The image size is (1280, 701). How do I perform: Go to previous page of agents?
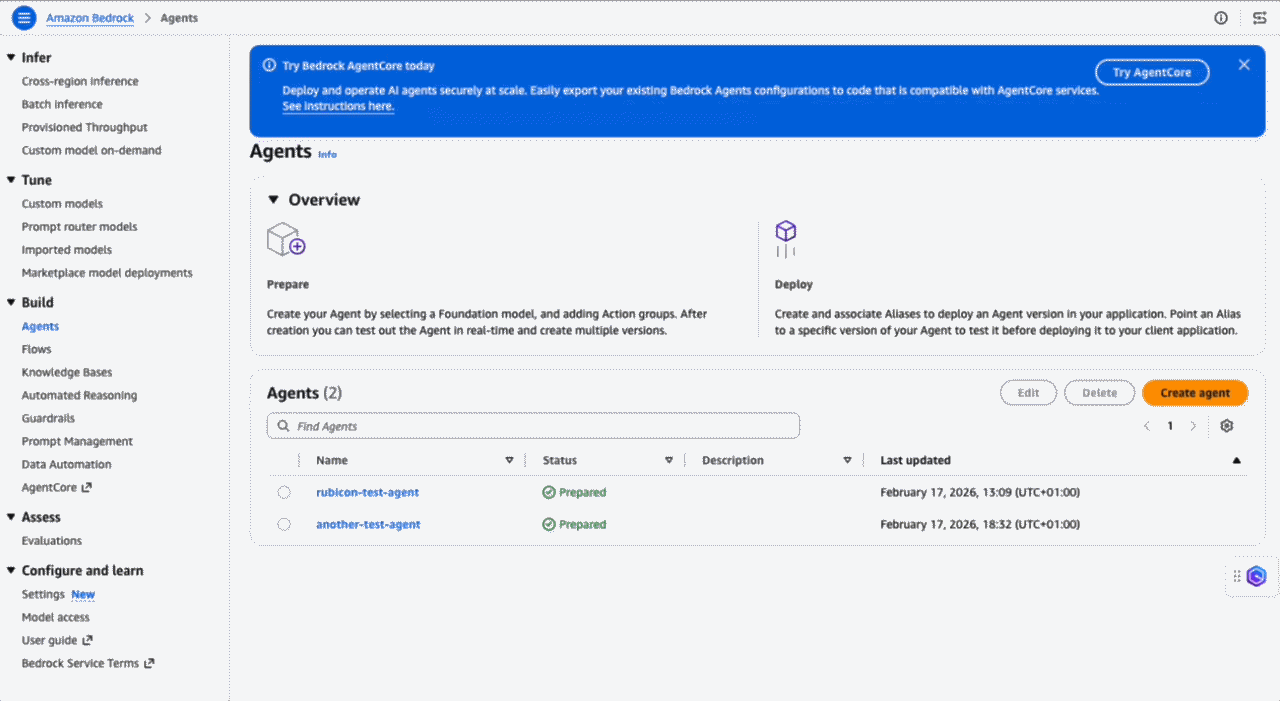coord(1147,426)
